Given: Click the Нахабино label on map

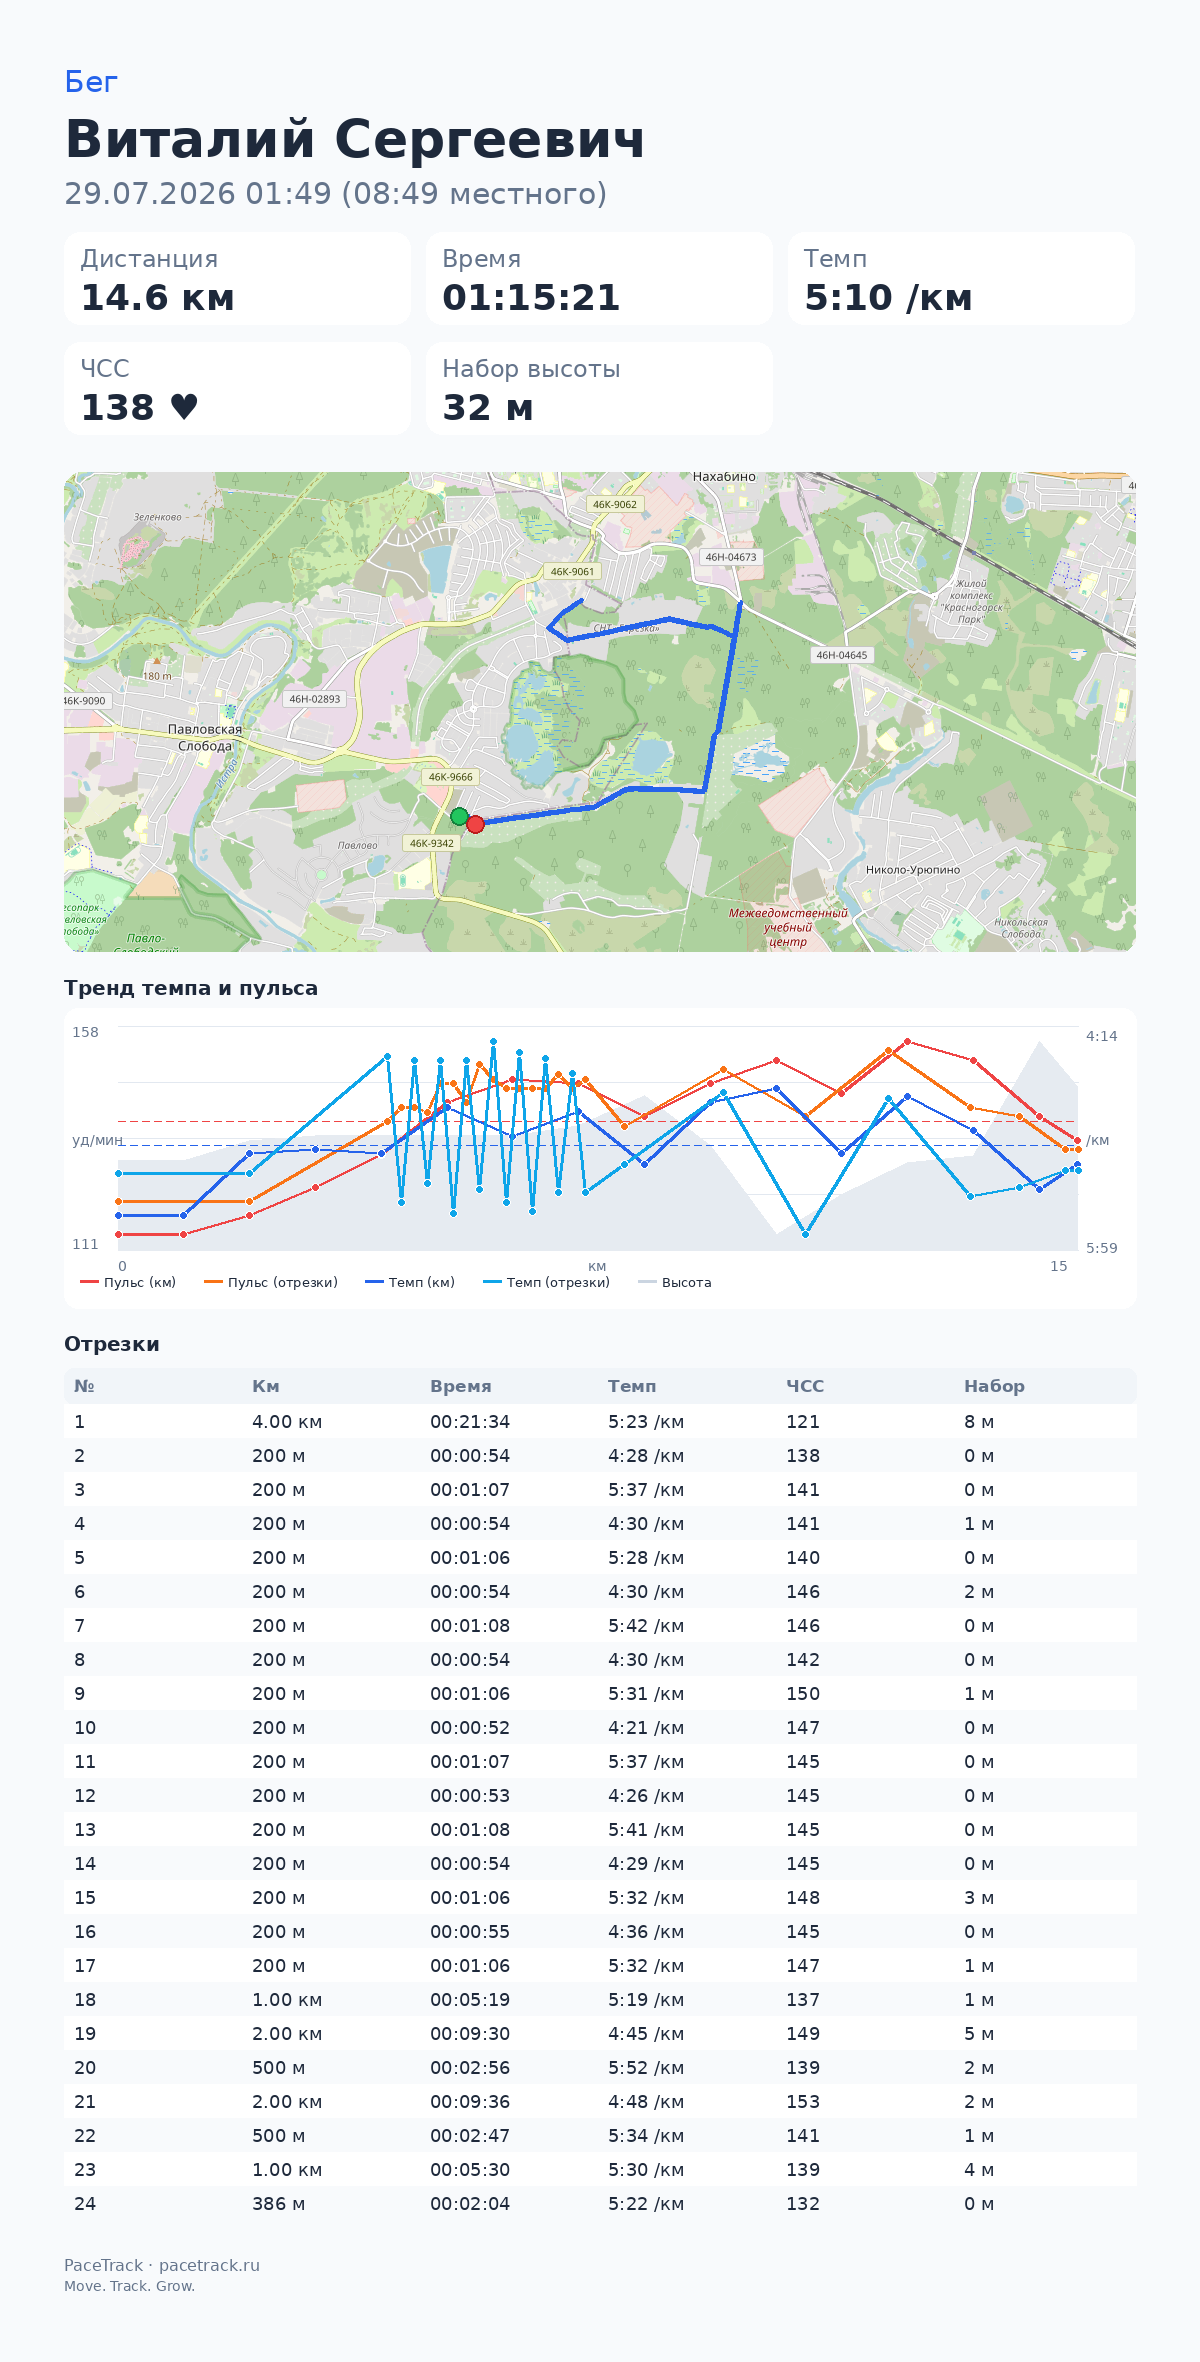Looking at the screenshot, I should (724, 477).
